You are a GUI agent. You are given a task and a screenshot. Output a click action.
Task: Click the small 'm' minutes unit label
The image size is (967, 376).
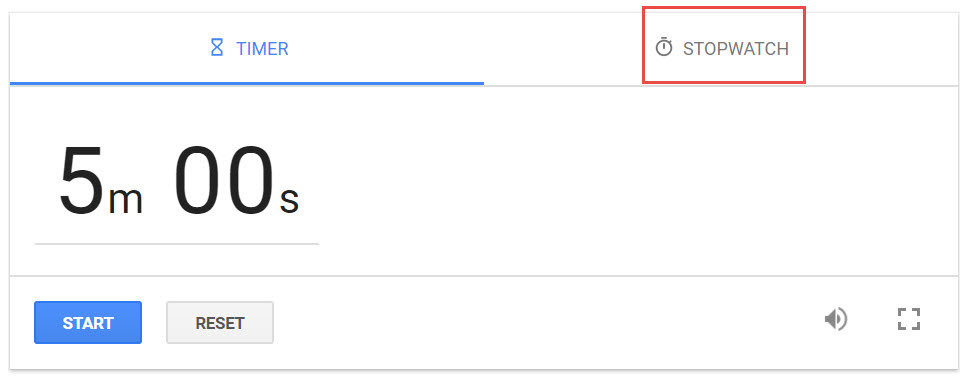(126, 200)
